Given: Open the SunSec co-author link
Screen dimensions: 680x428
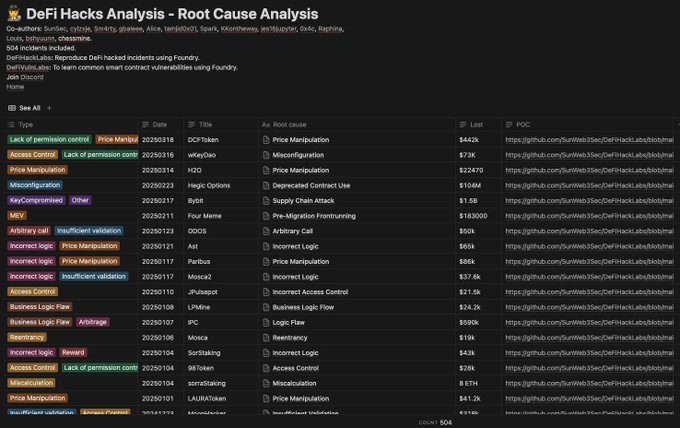Looking at the screenshot, I should [x=55, y=29].
